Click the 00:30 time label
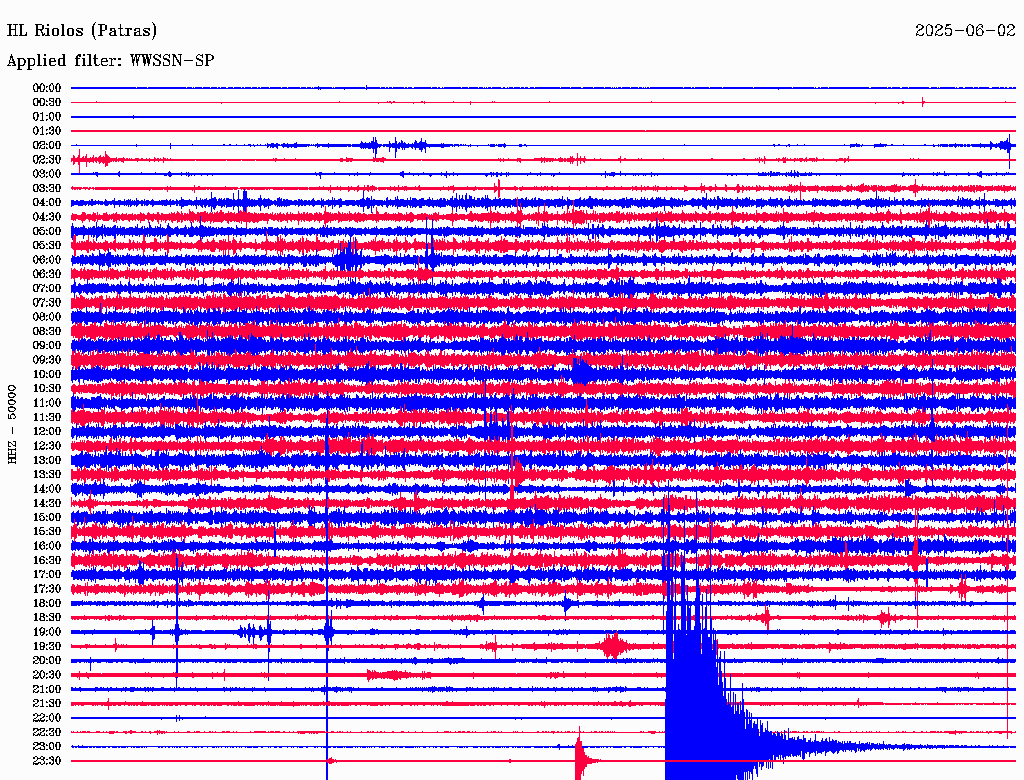Image resolution: width=1024 pixels, height=780 pixels. (47, 102)
